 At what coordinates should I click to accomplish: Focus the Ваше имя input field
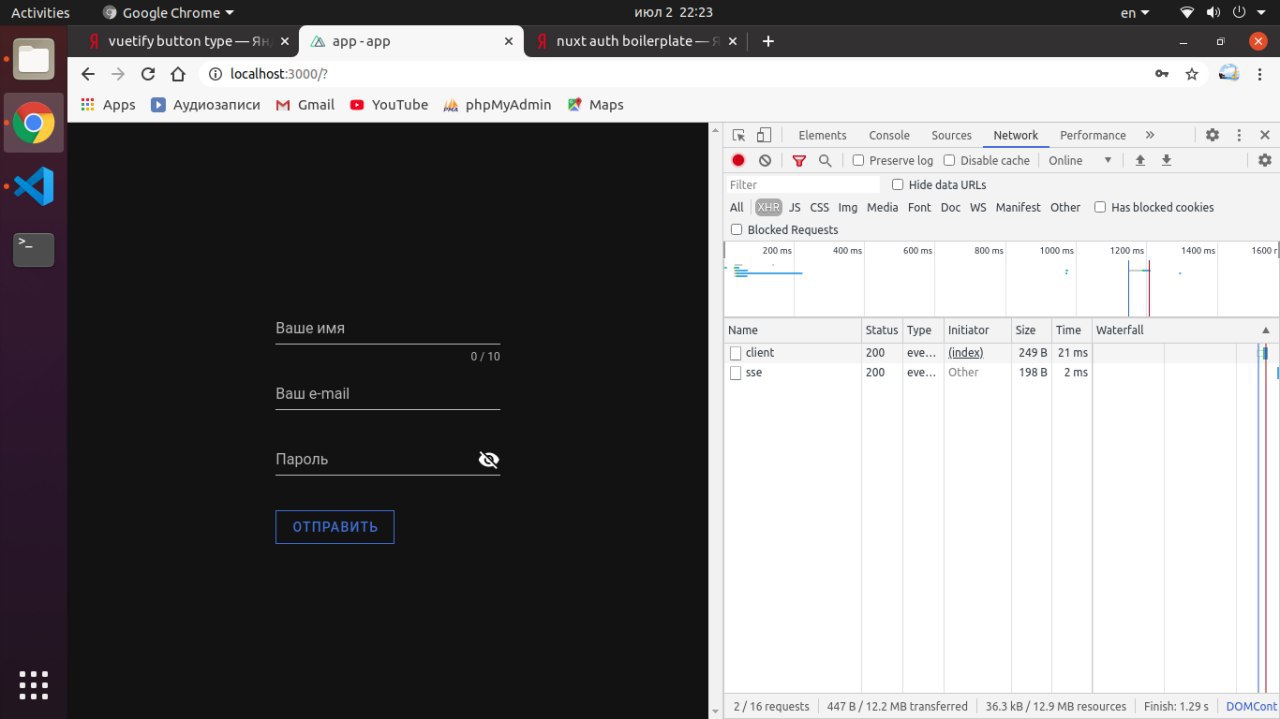pyautogui.click(x=388, y=328)
